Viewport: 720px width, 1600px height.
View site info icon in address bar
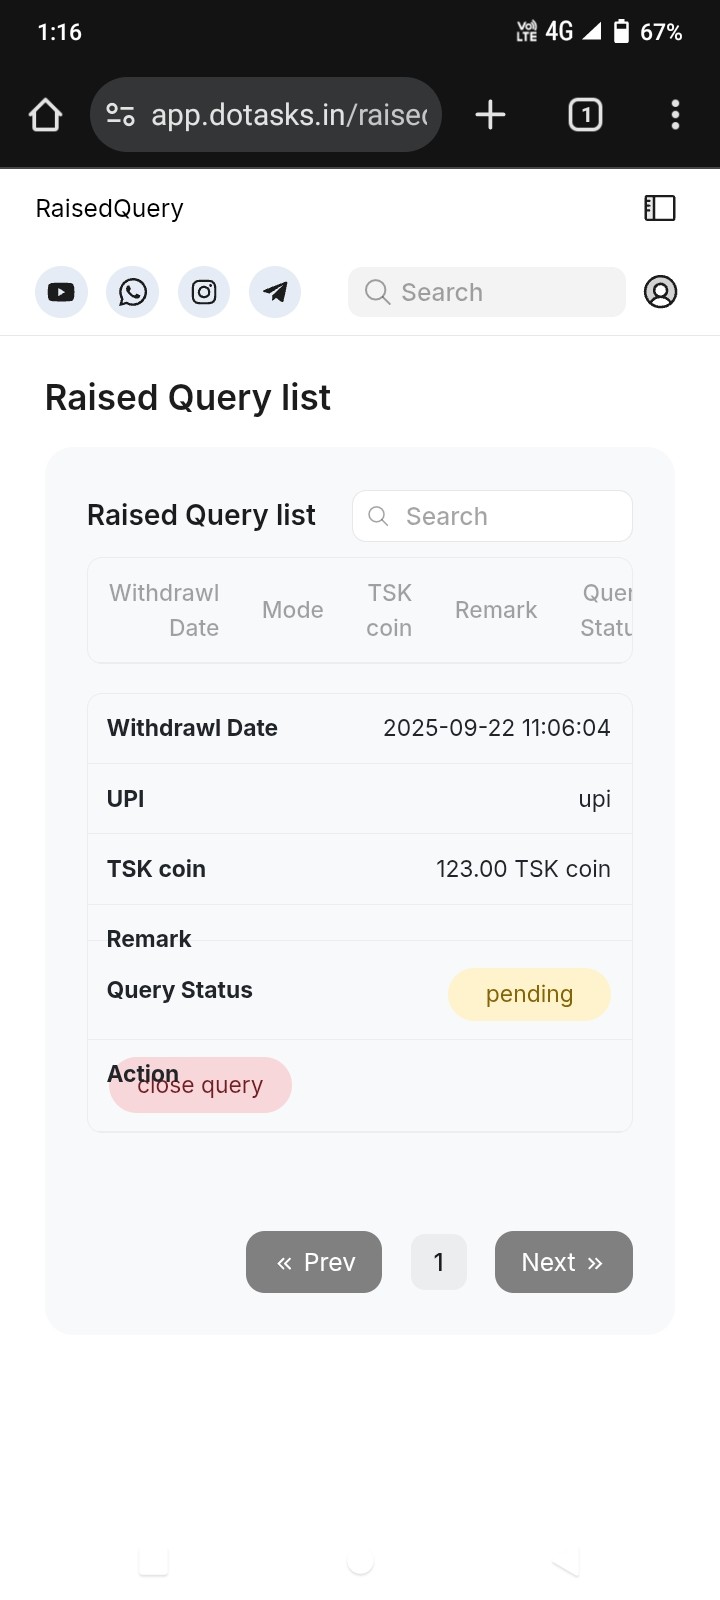121,115
